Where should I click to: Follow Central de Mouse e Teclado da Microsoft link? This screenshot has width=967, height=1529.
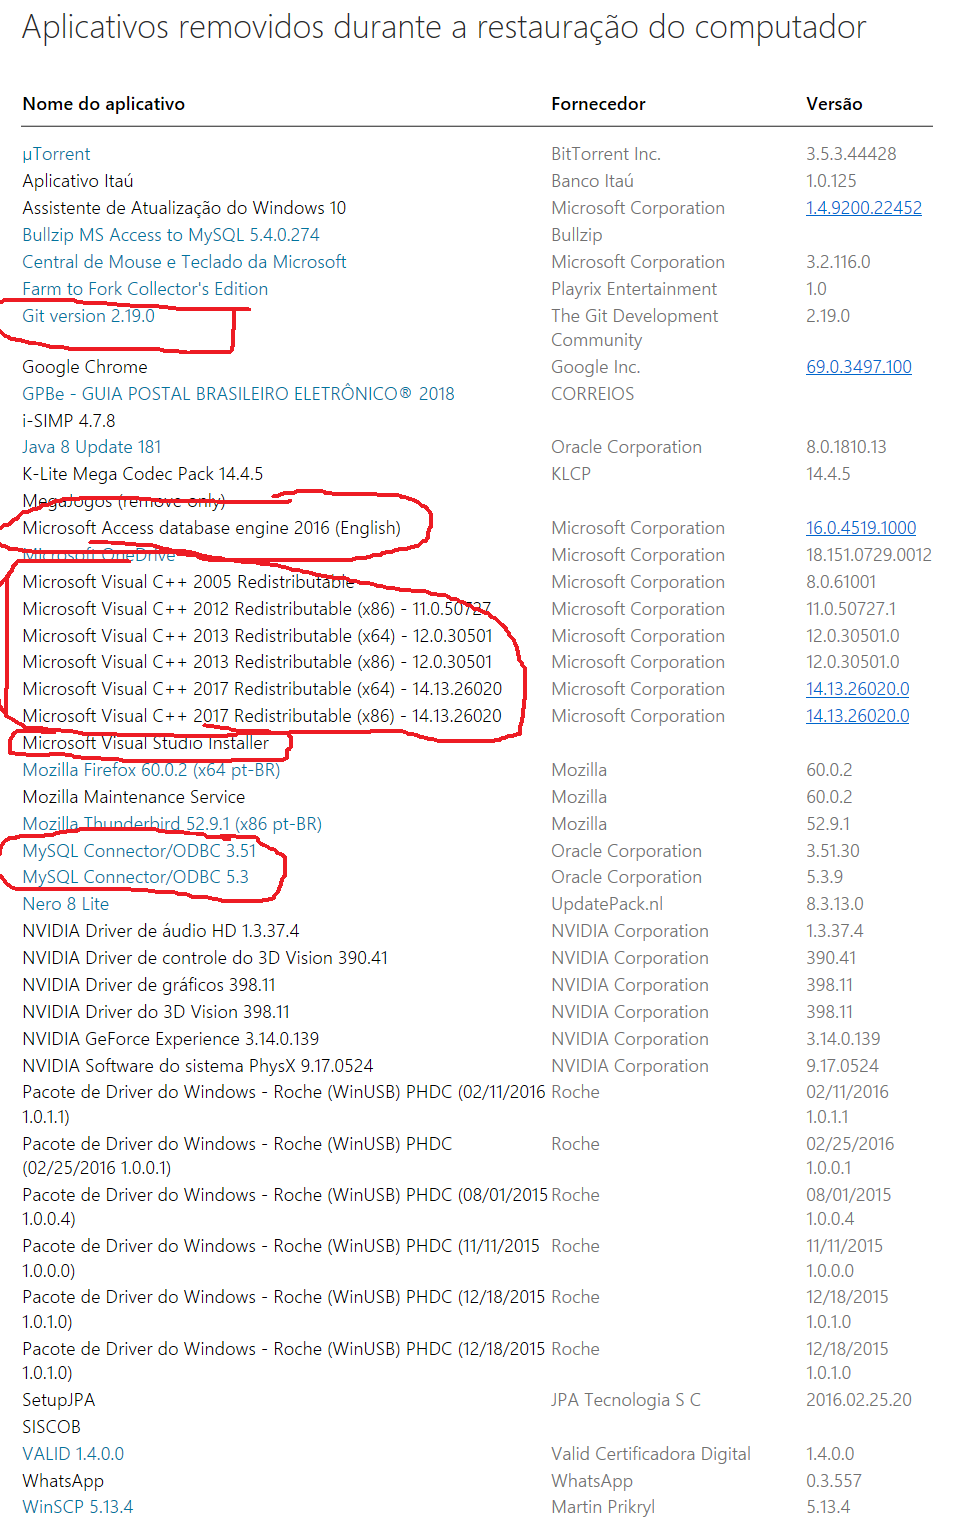(184, 262)
